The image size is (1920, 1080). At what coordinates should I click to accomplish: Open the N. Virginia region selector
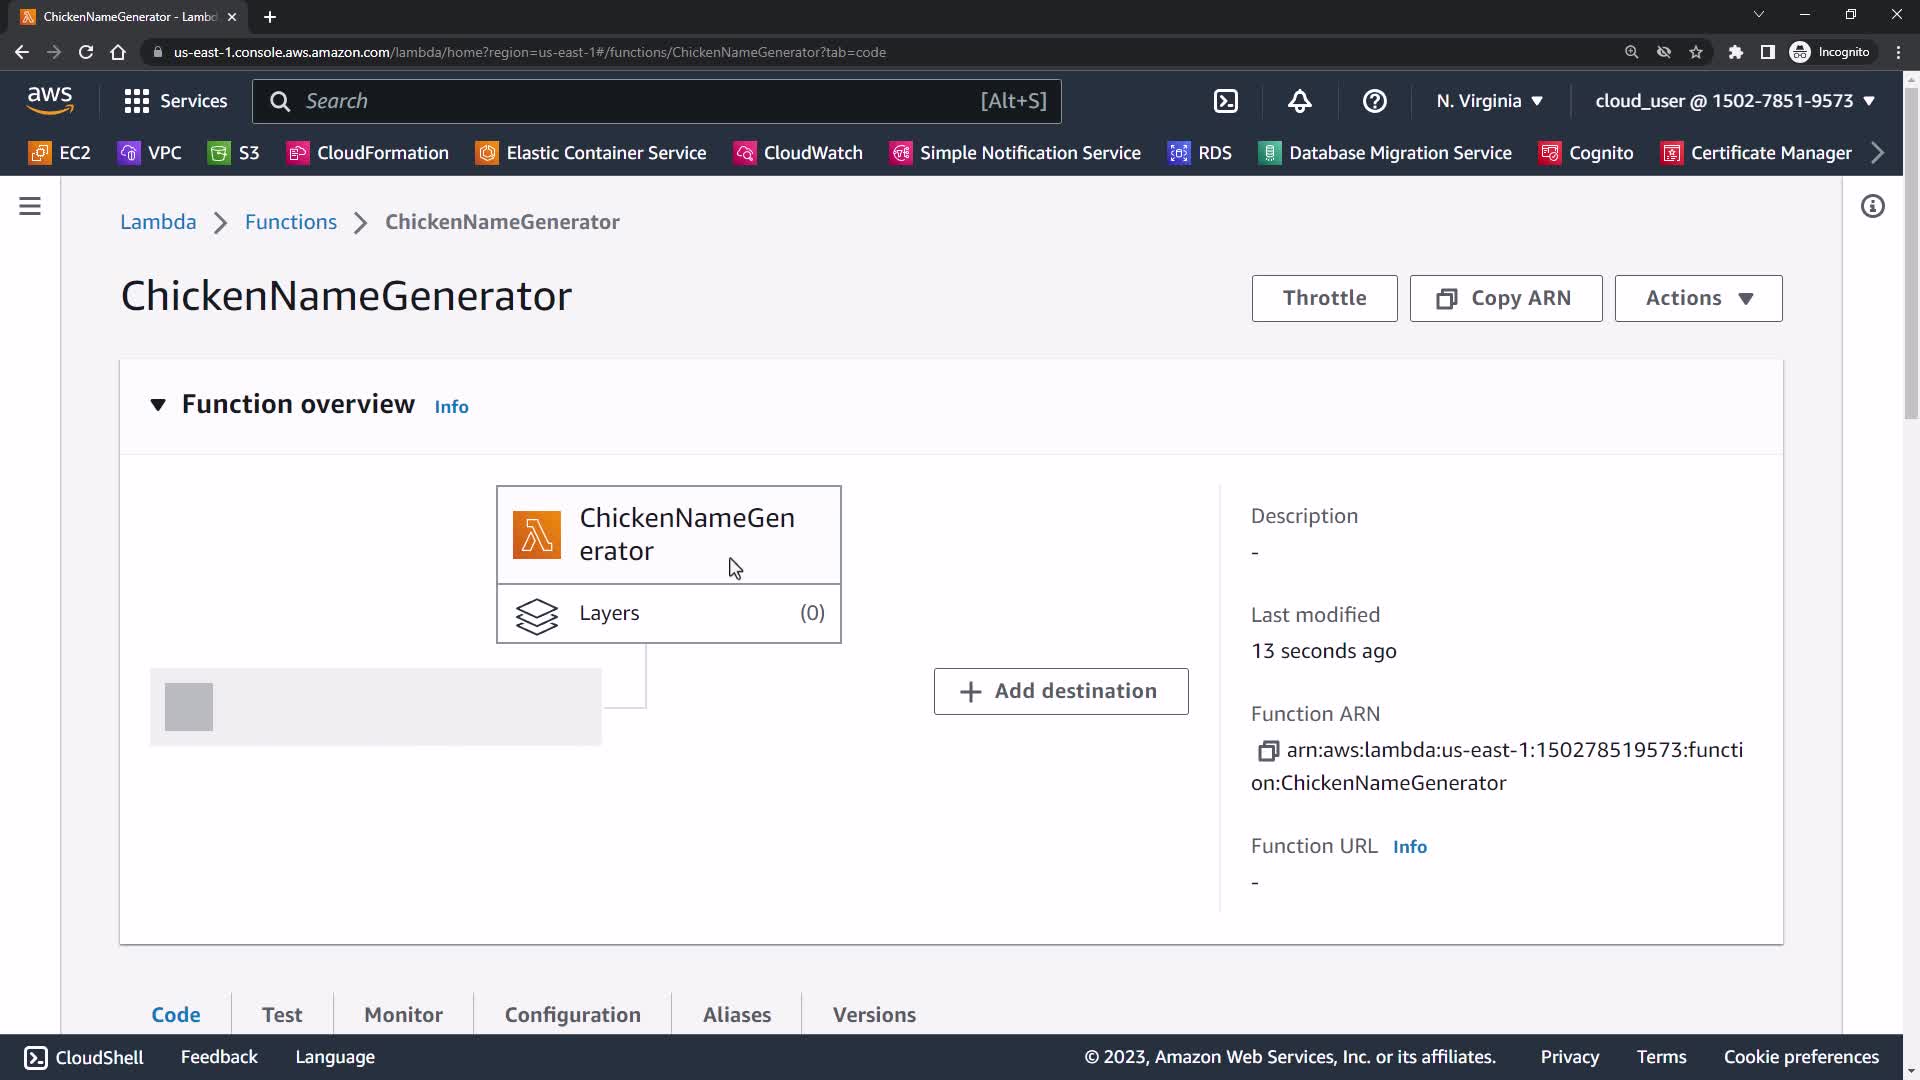point(1489,101)
